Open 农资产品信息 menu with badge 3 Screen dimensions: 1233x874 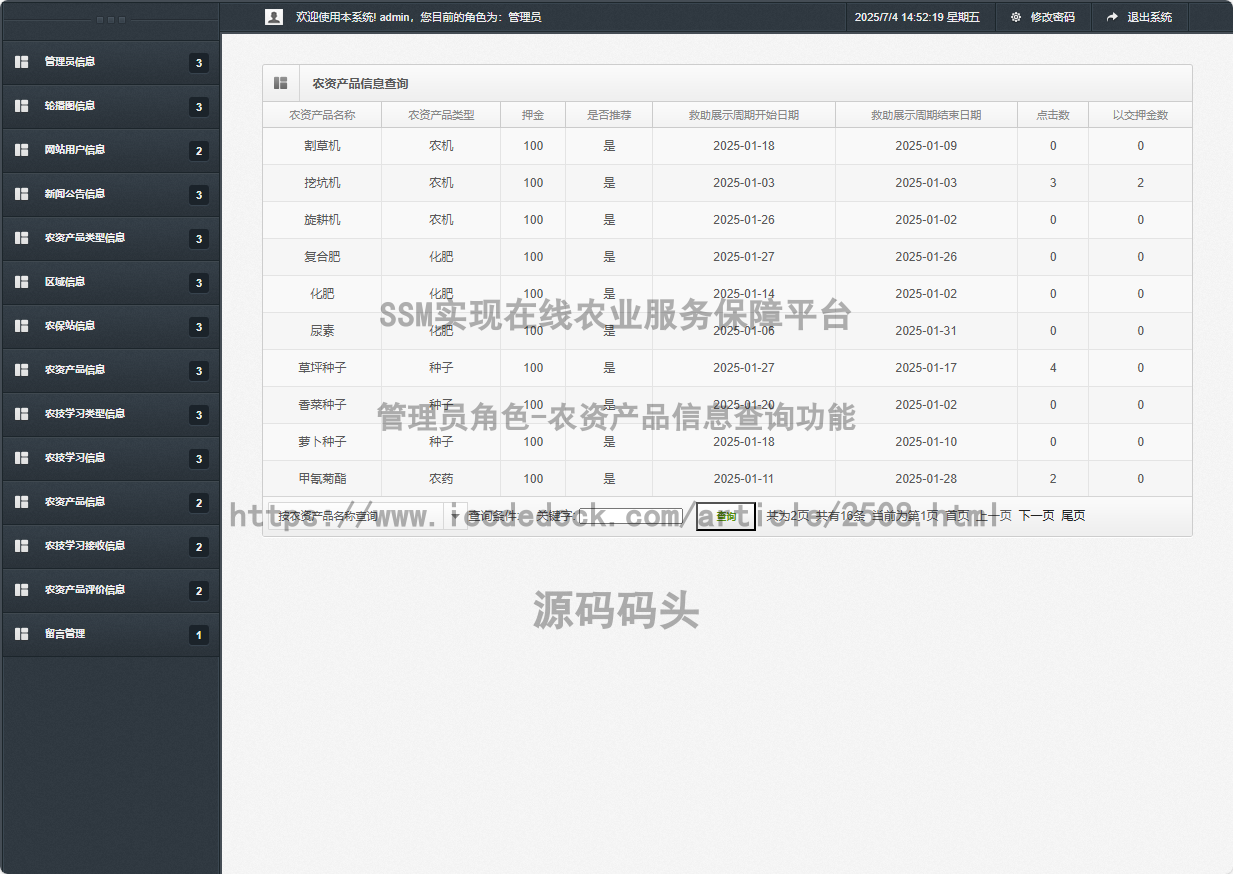pos(110,370)
